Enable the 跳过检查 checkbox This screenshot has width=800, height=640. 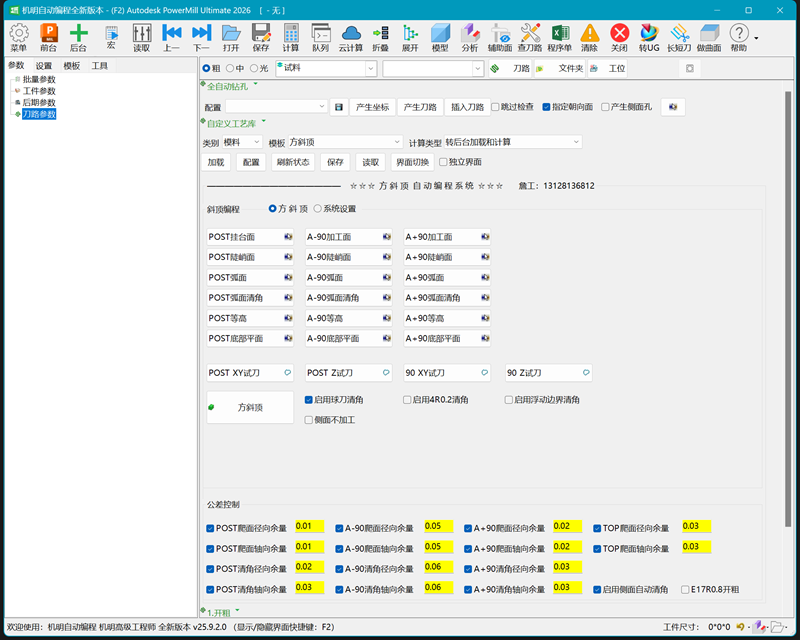point(496,107)
